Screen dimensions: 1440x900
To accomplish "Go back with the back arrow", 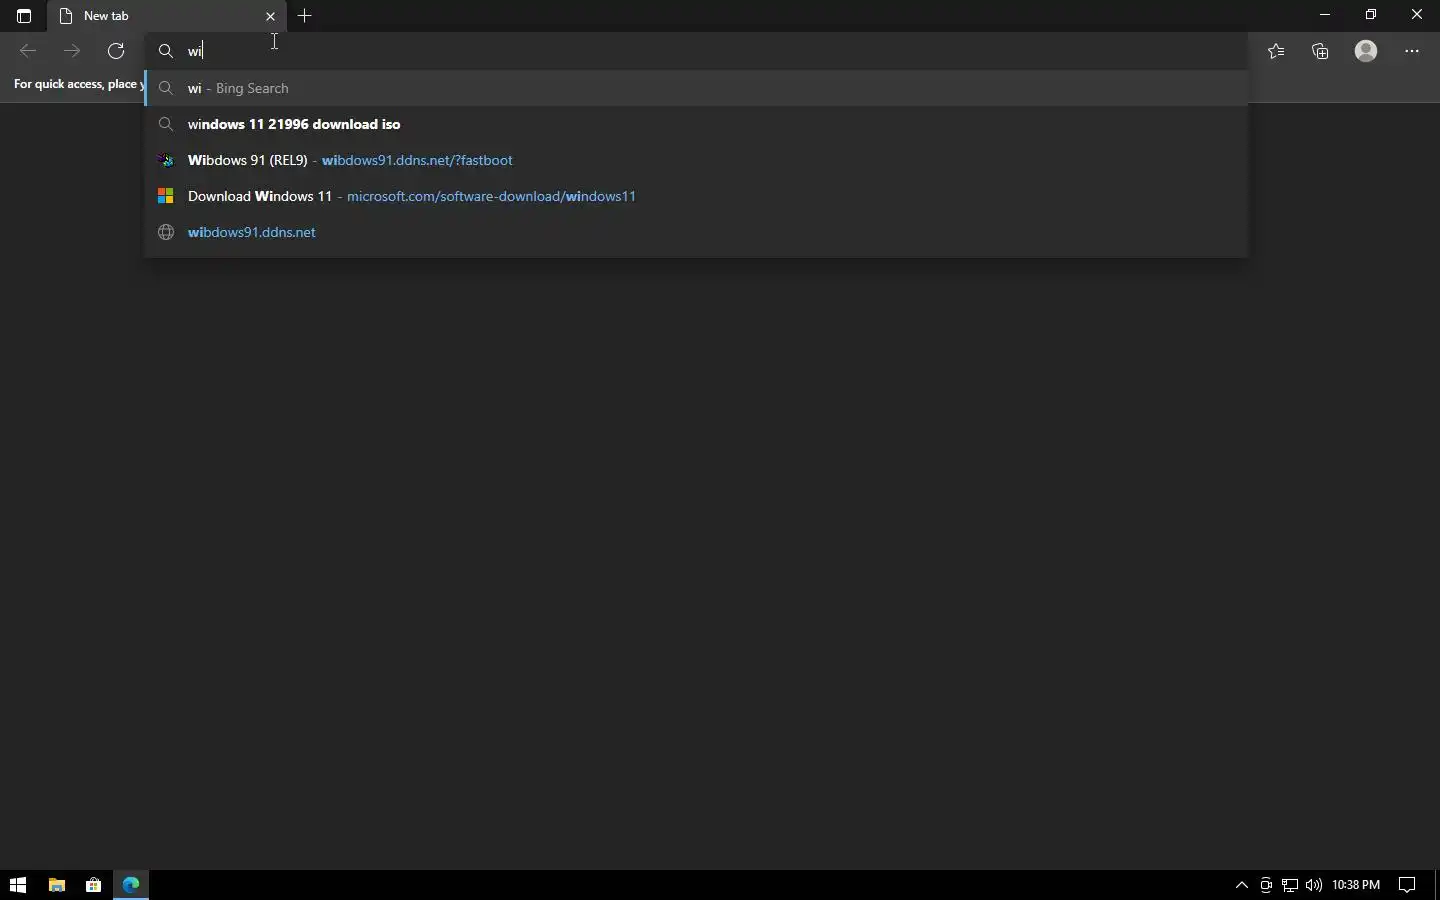I will pyautogui.click(x=28, y=51).
